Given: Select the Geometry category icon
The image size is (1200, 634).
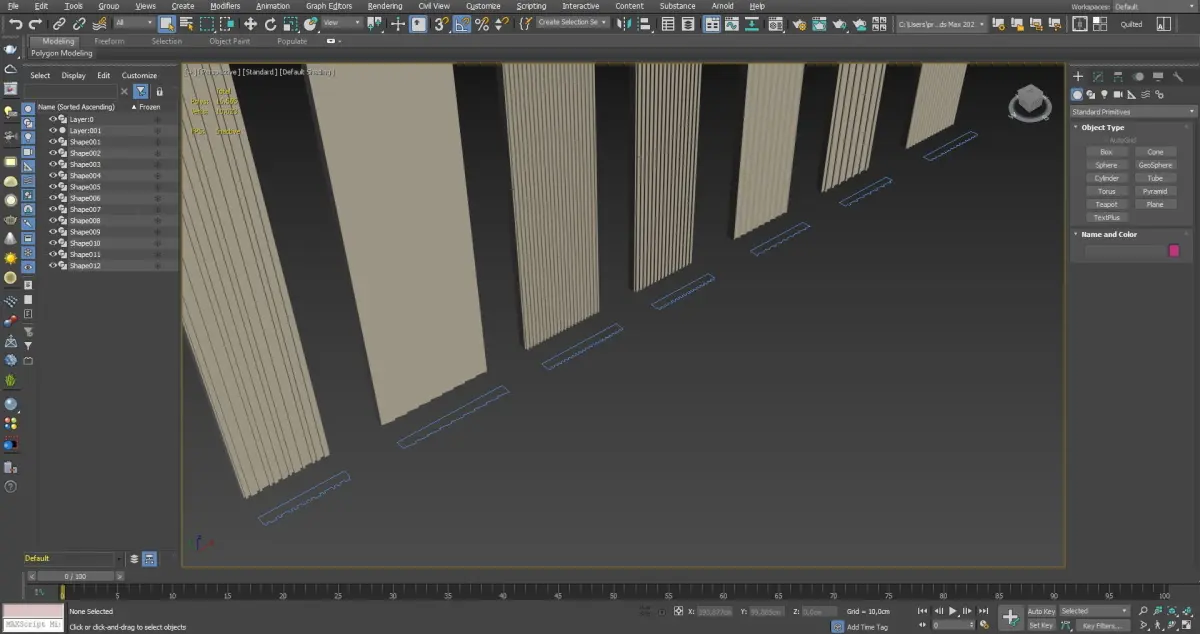Looking at the screenshot, I should tap(1077, 95).
